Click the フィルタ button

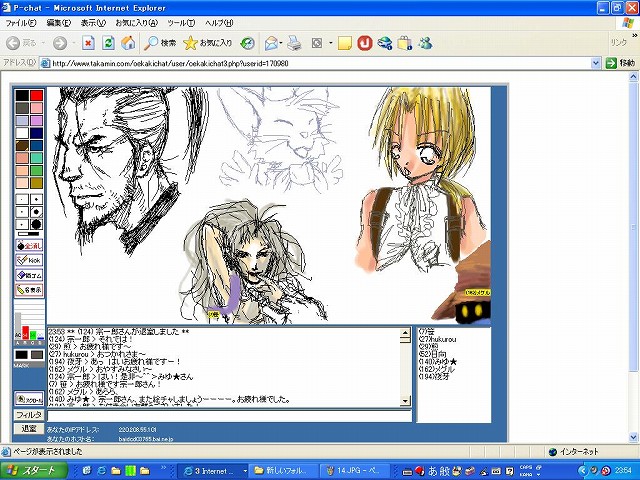[29, 415]
